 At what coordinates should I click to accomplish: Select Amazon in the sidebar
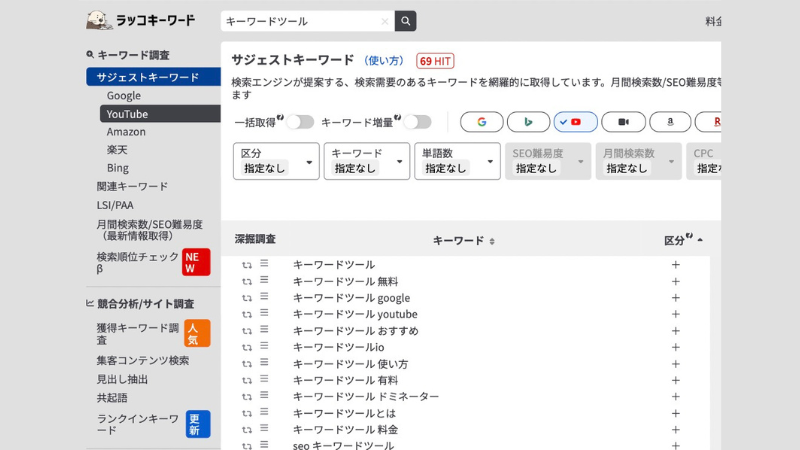coord(126,132)
